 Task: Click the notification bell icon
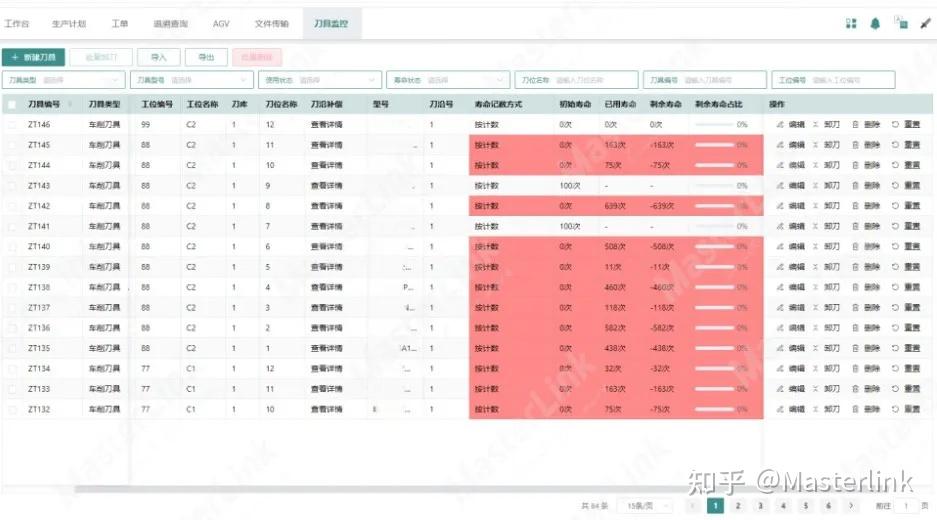tap(875, 24)
